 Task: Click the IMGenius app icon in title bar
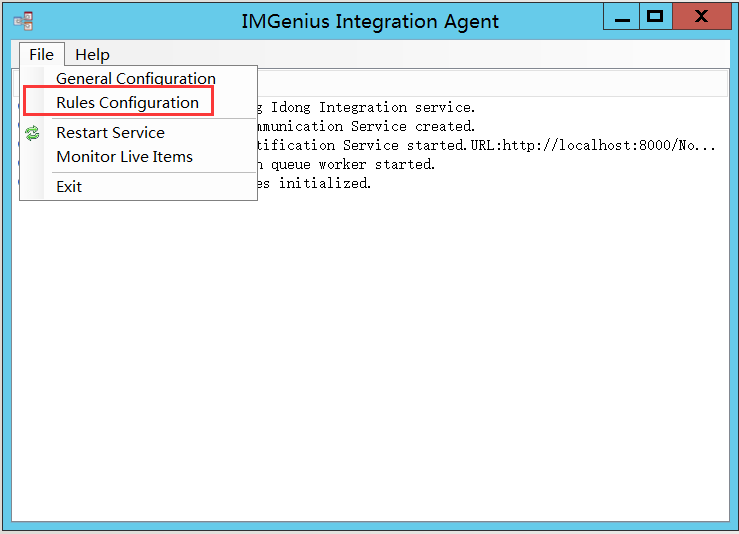[22, 21]
